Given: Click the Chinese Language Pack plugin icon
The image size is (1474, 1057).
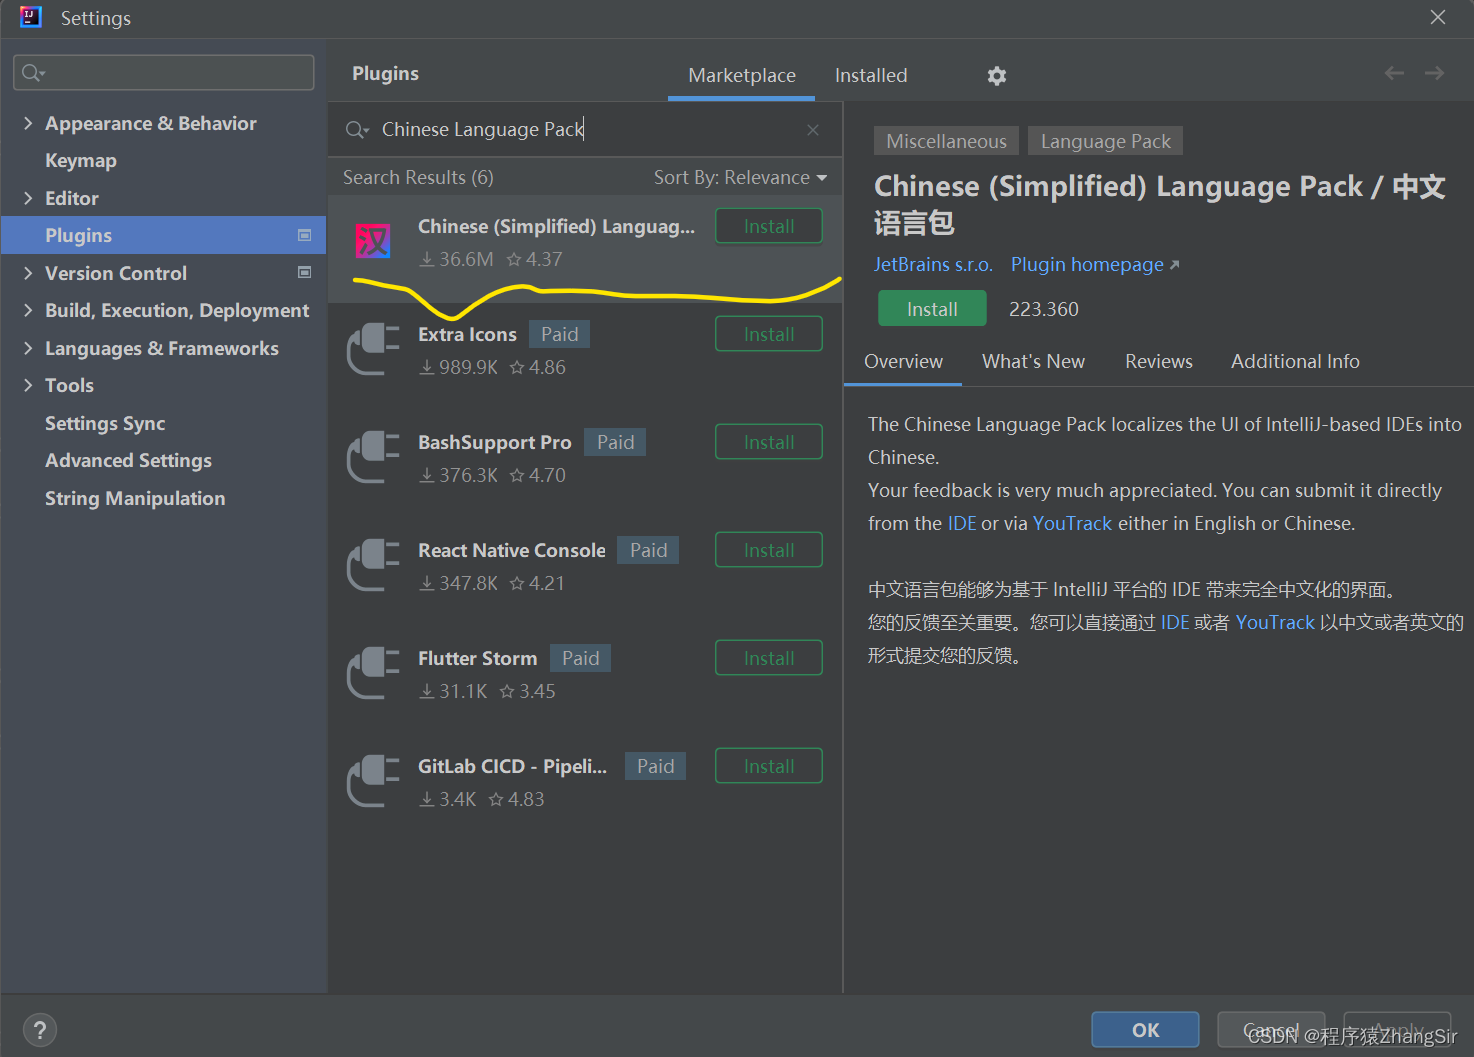Looking at the screenshot, I should pos(373,241).
